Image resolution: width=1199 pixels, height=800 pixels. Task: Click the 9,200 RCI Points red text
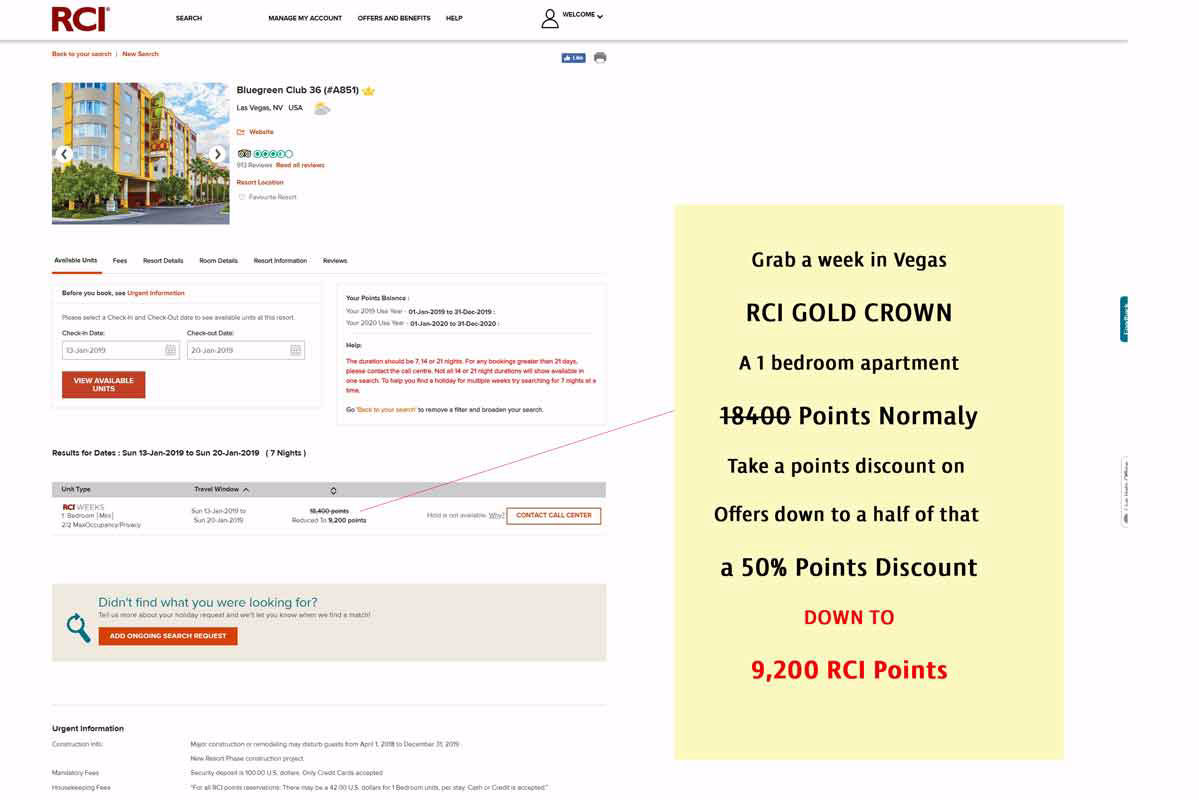[849, 670]
